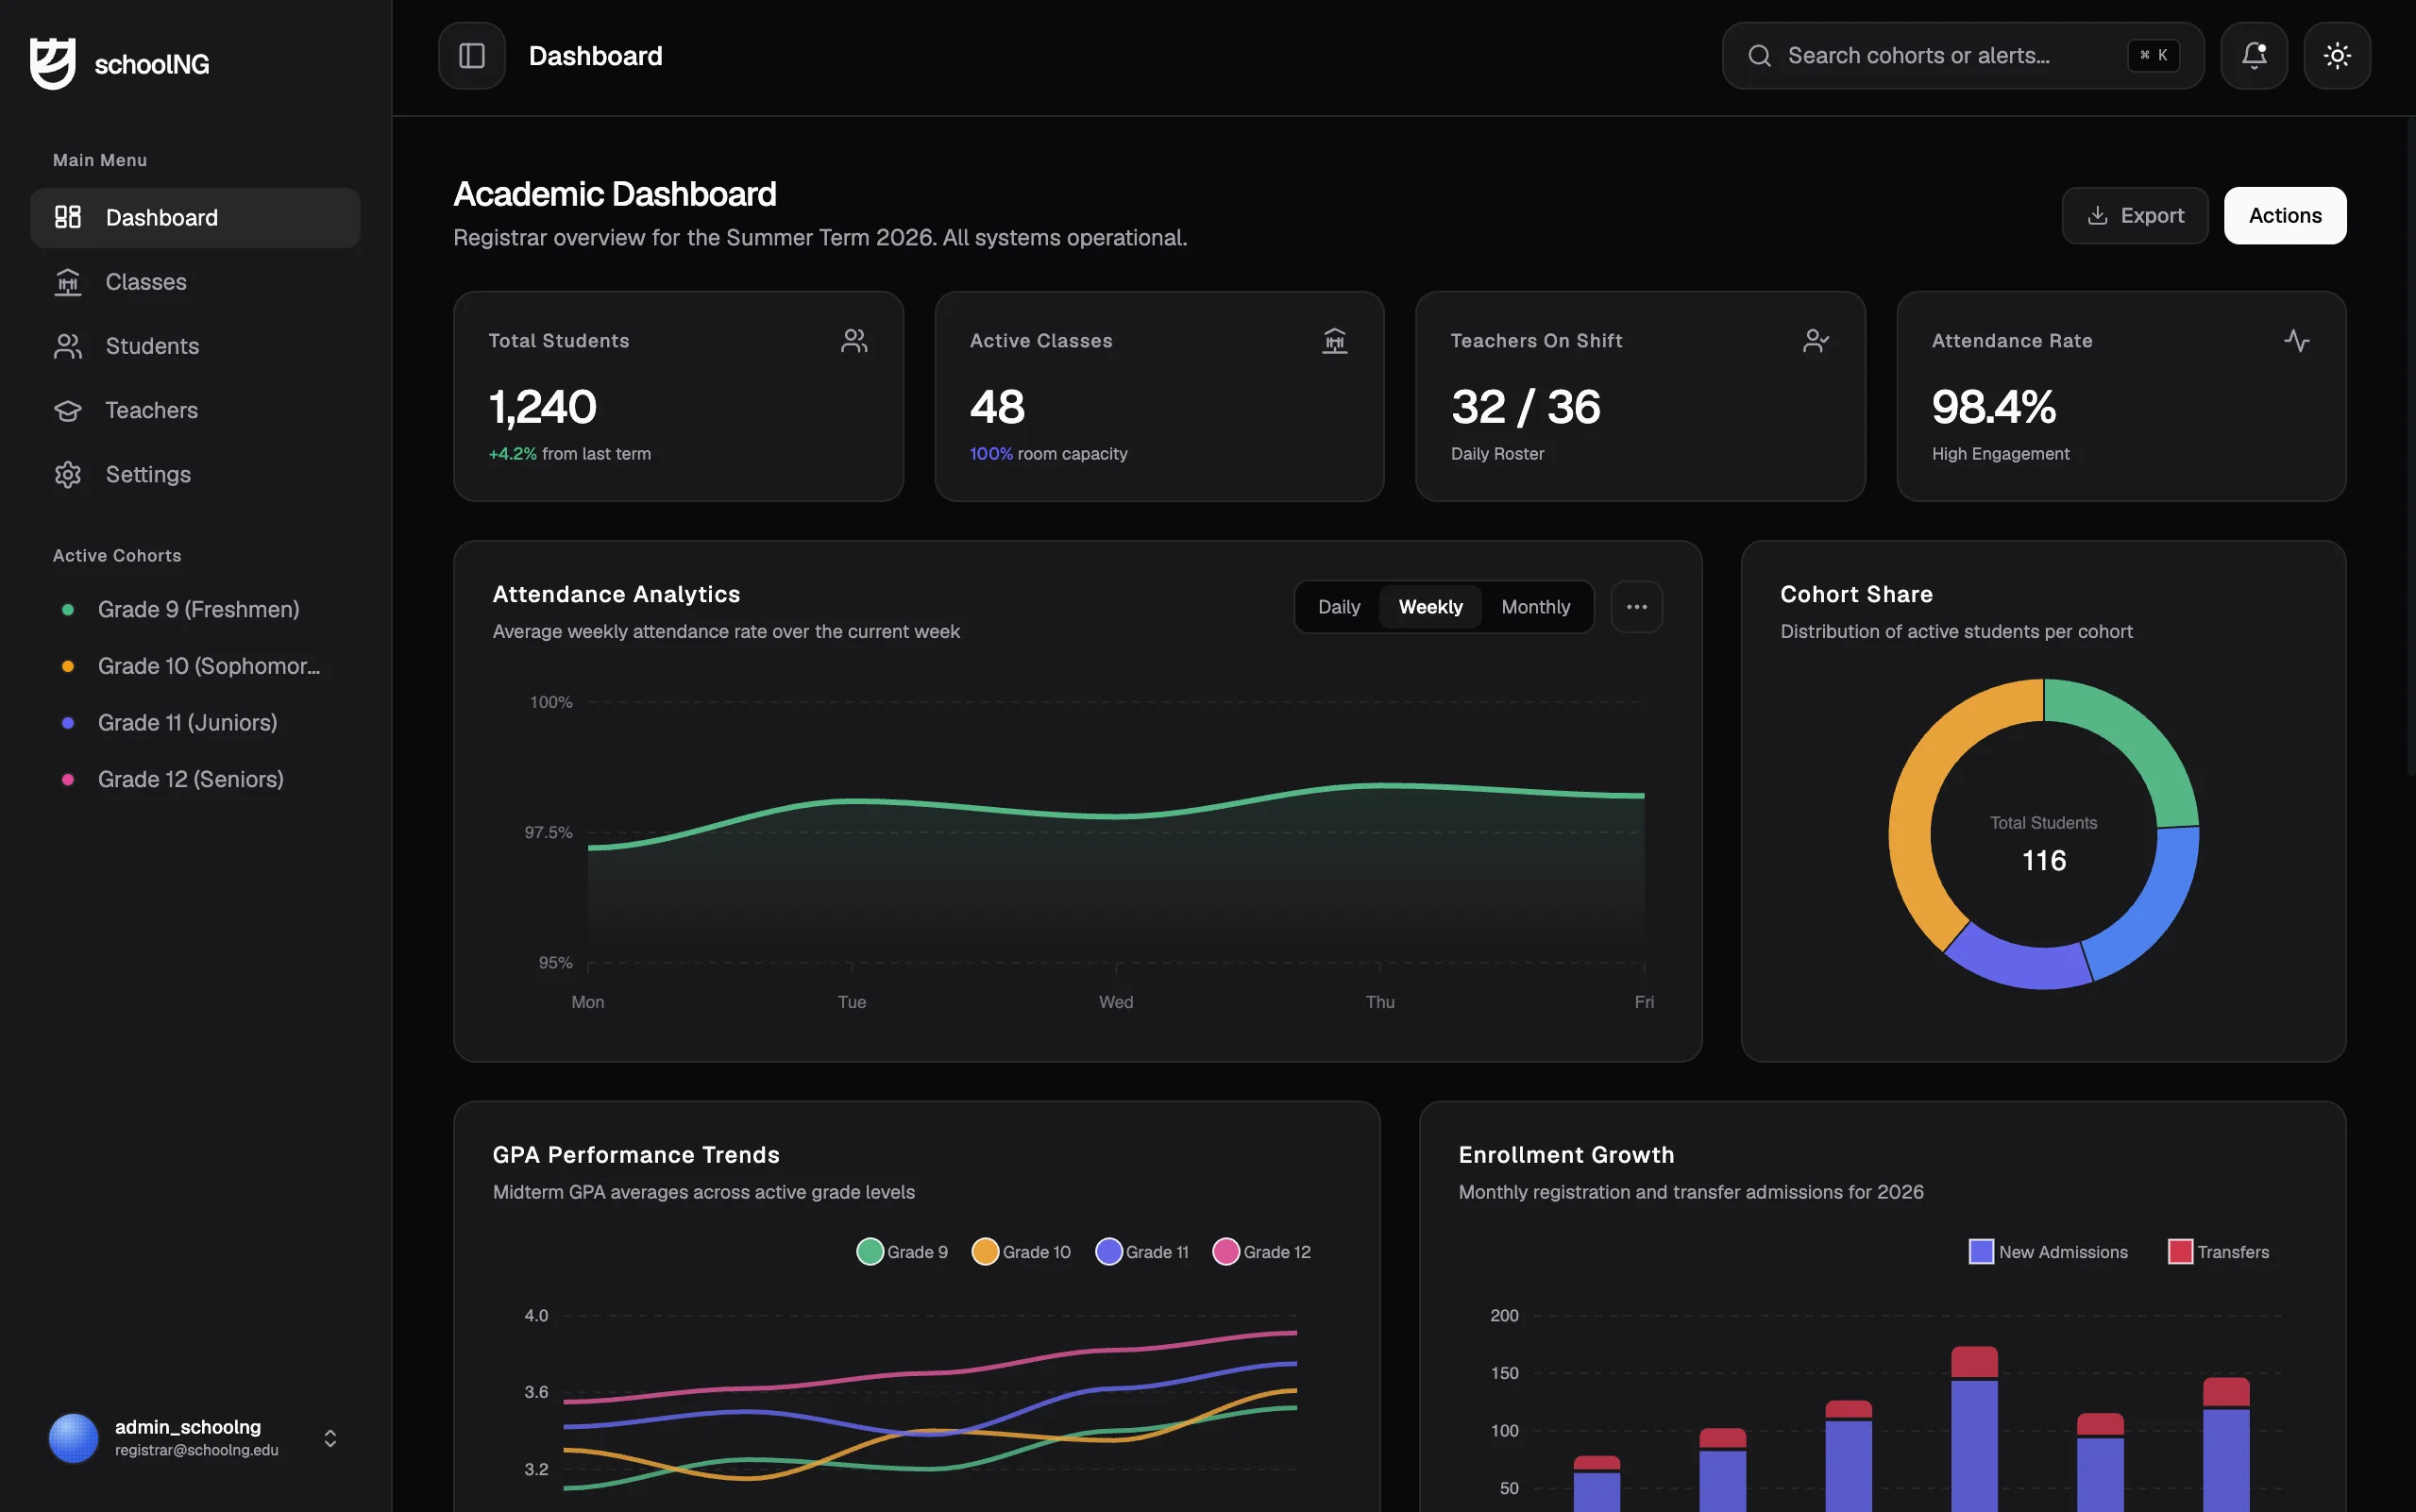
Task: Select the Weekly attendance tab
Action: (x=1430, y=607)
